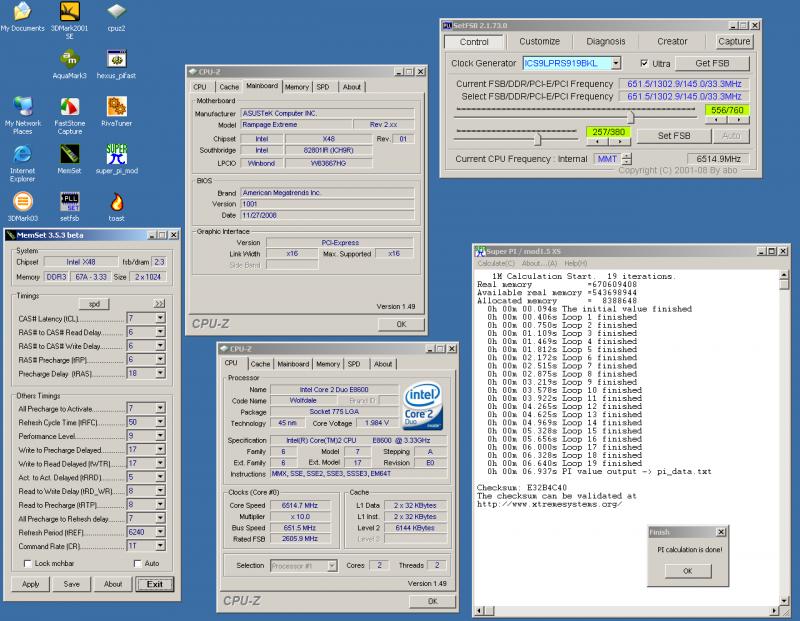
Task: Click lower slider thumb in SetFSB
Action: pyautogui.click(x=537, y=138)
